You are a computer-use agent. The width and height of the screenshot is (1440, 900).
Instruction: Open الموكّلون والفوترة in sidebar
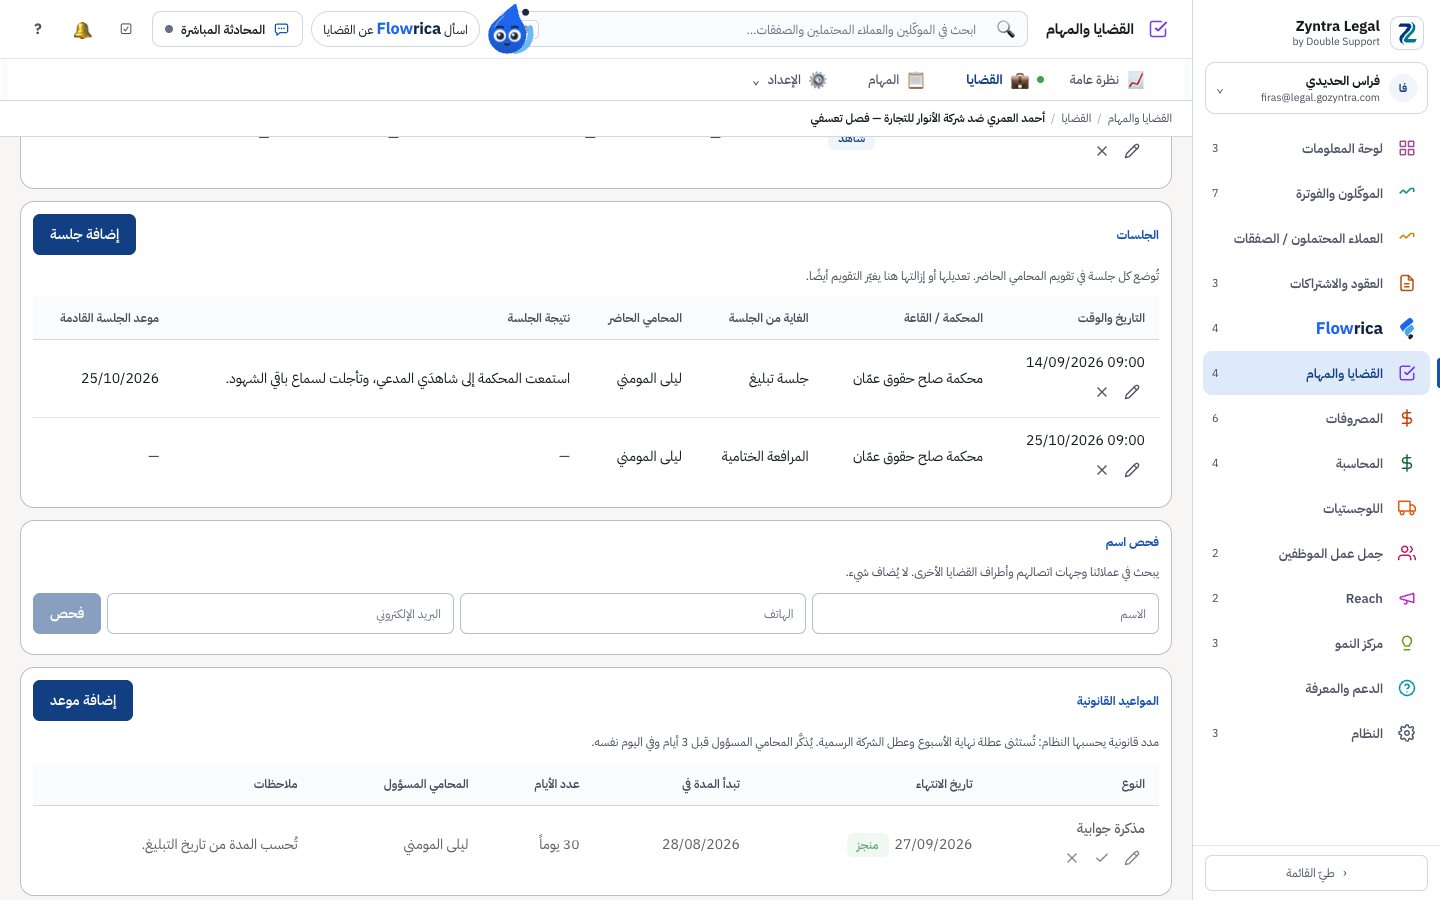(x=1315, y=193)
